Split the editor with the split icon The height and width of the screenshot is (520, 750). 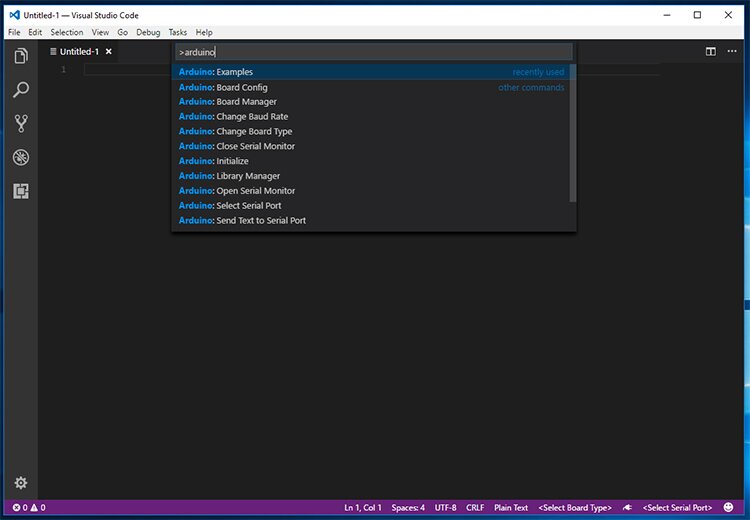pyautogui.click(x=711, y=51)
